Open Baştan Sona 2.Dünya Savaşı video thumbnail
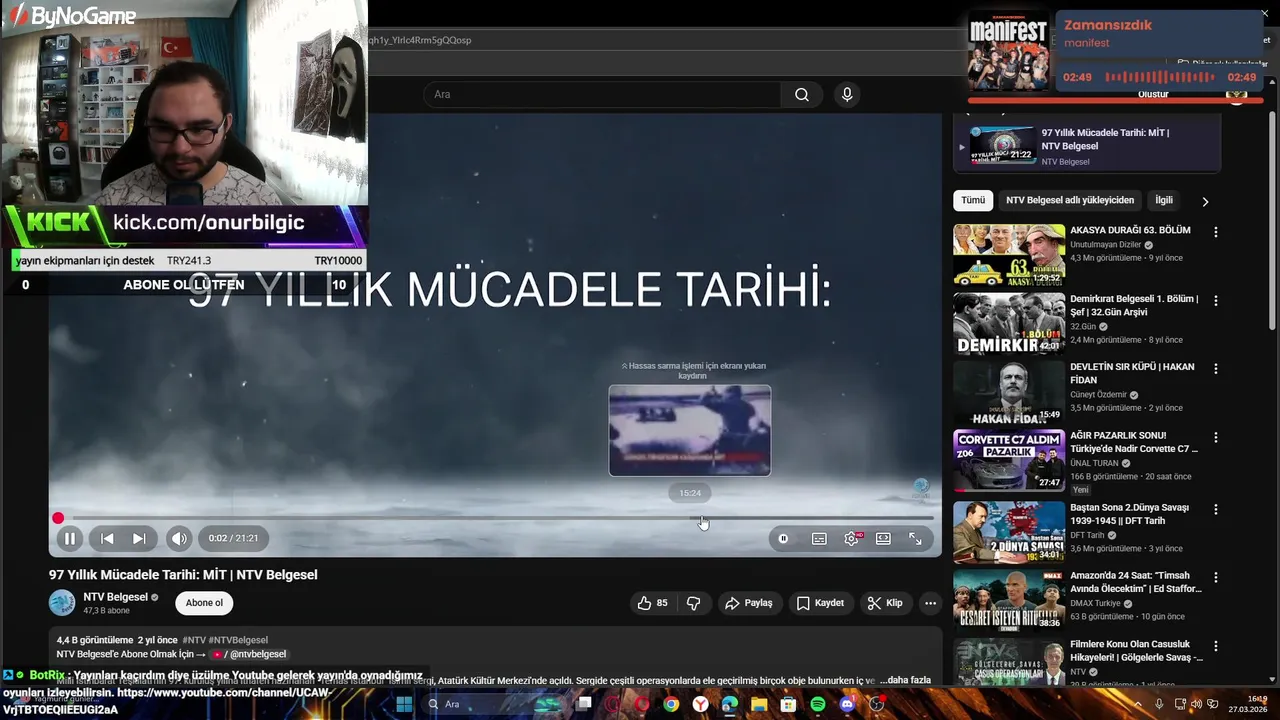Image resolution: width=1280 pixels, height=720 pixels. pyautogui.click(x=1009, y=531)
